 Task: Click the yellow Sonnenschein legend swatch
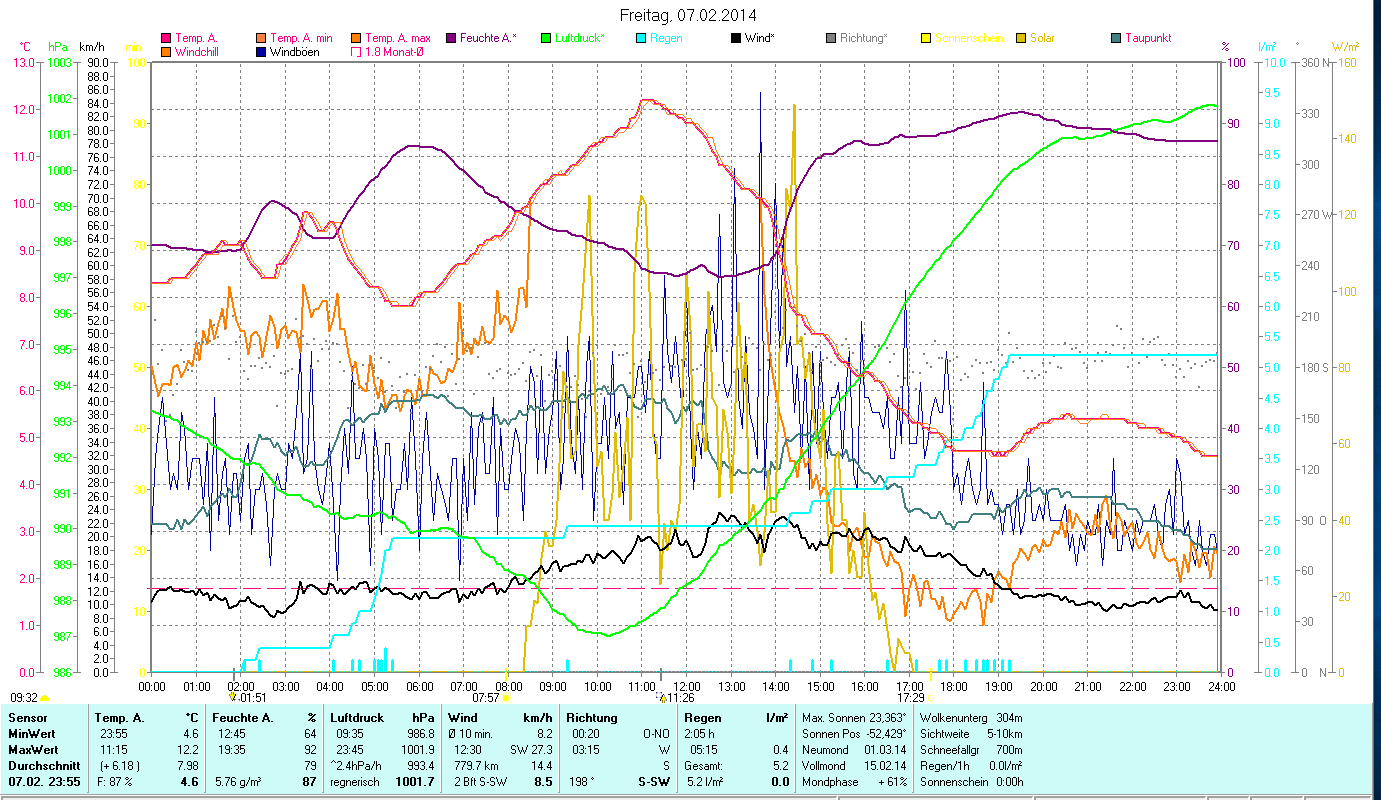point(925,38)
